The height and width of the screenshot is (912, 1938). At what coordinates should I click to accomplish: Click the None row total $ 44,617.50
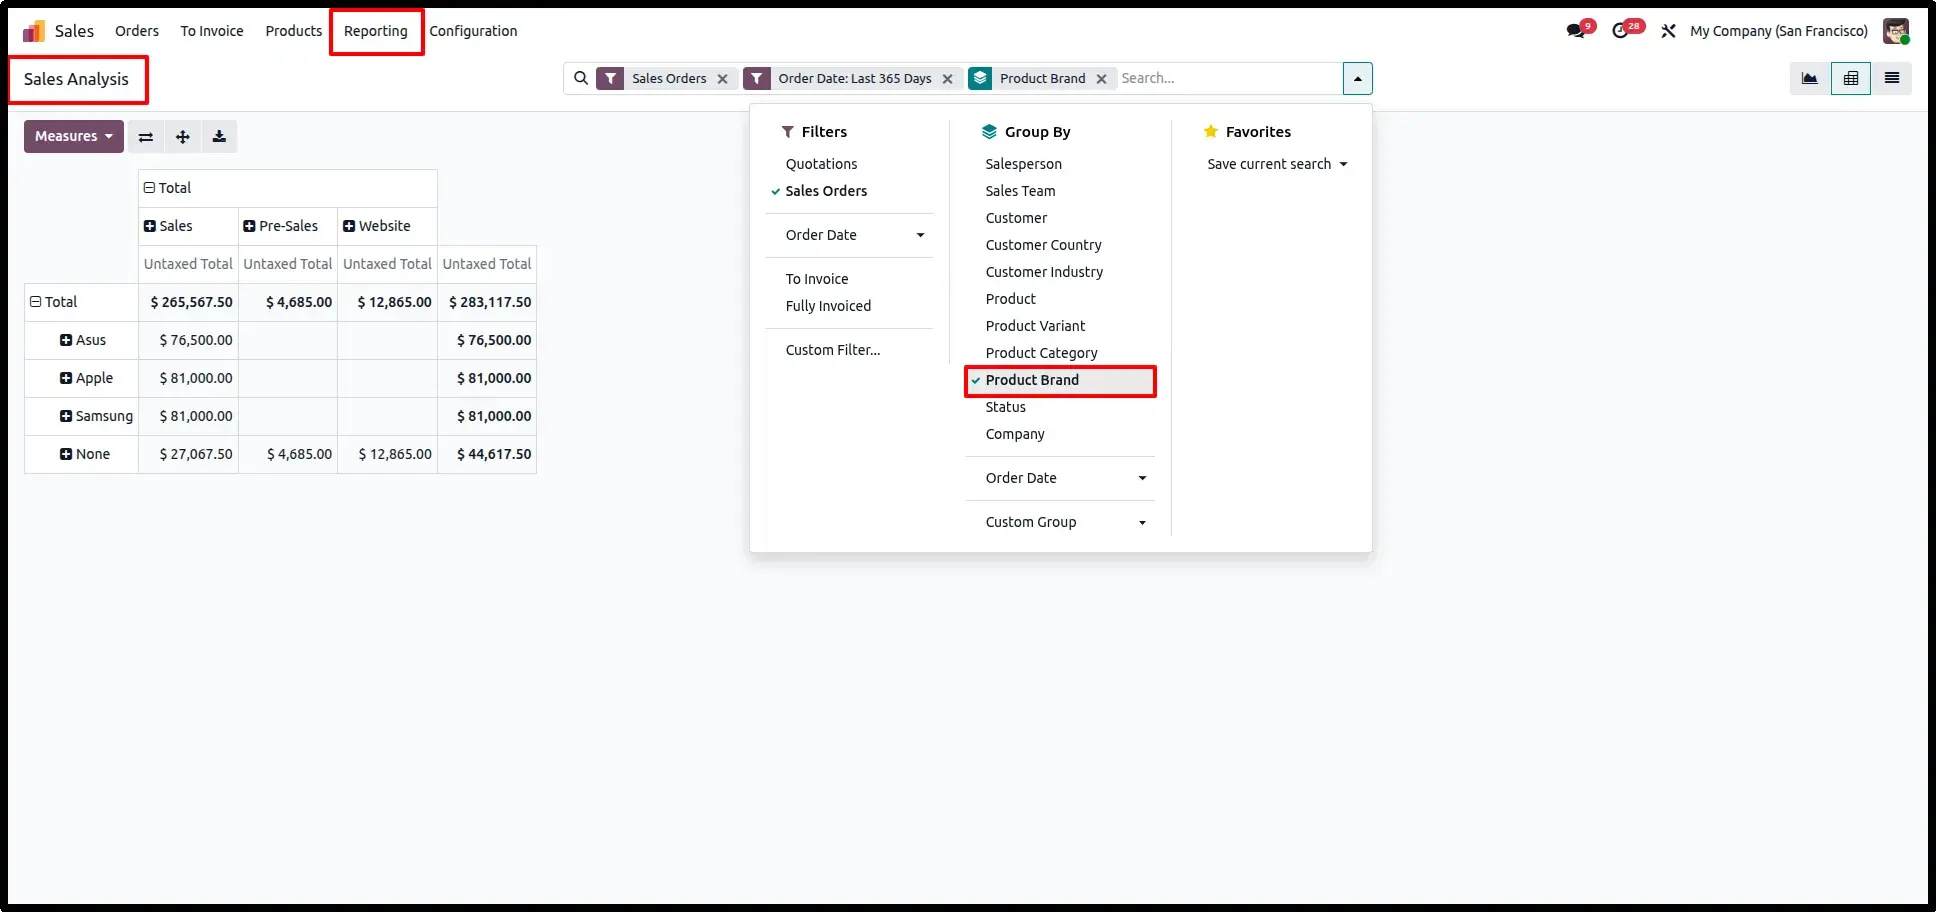pyautogui.click(x=487, y=454)
